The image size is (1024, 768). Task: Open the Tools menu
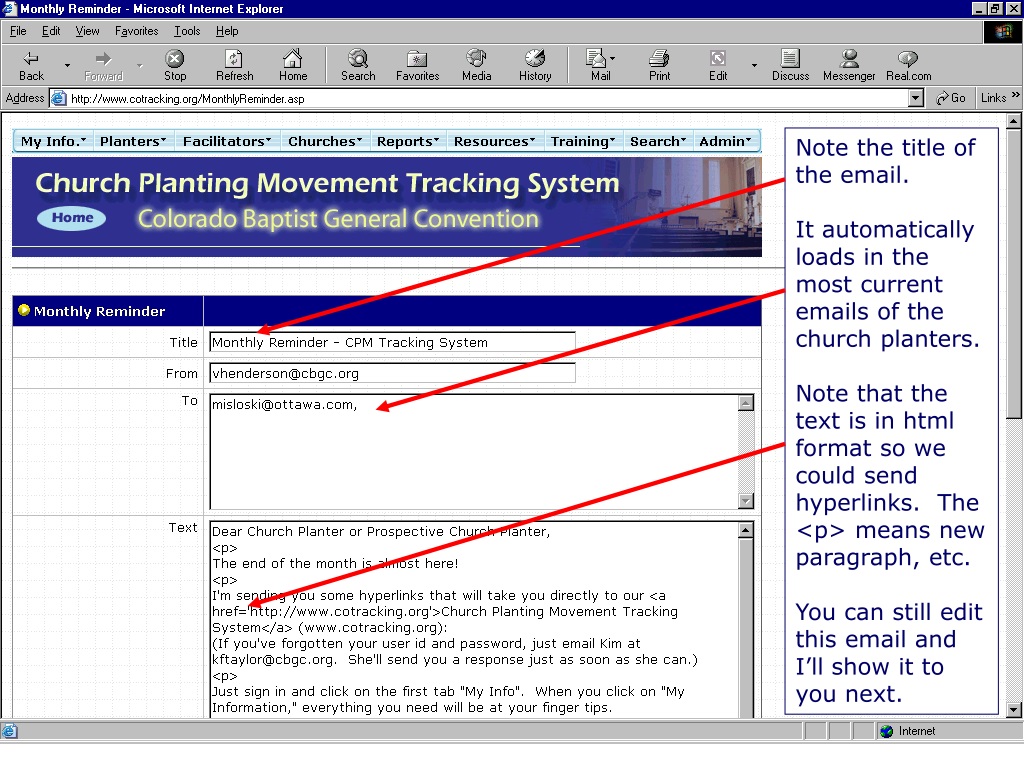pyautogui.click(x=187, y=31)
